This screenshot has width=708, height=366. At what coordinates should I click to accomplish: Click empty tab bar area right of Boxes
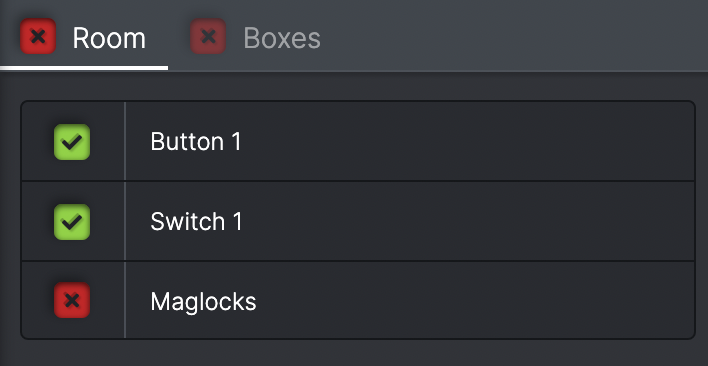[x=515, y=36]
